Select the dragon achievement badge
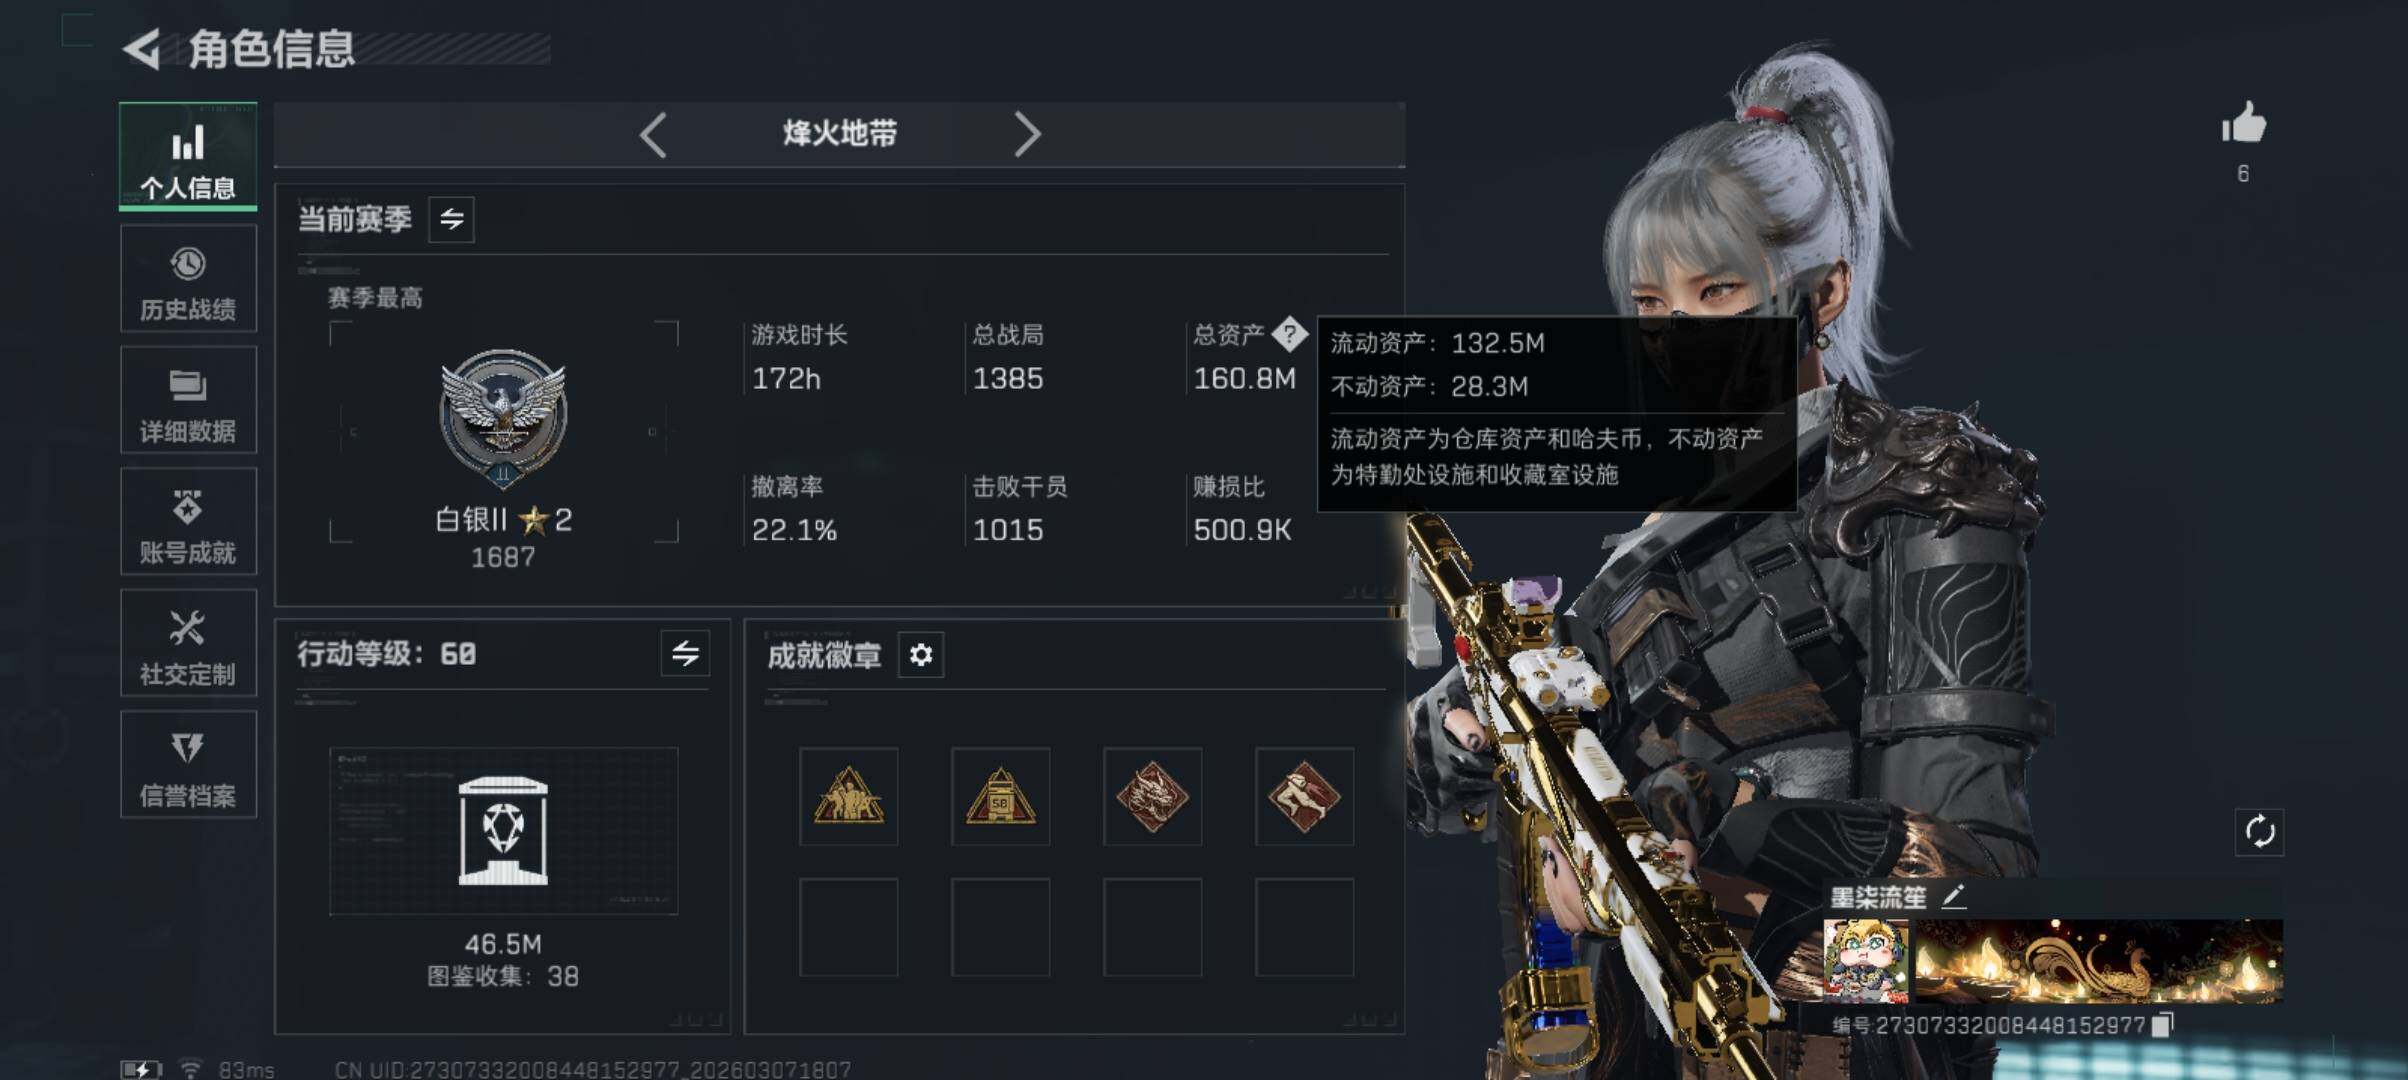Viewport: 2408px width, 1080px height. (1153, 796)
